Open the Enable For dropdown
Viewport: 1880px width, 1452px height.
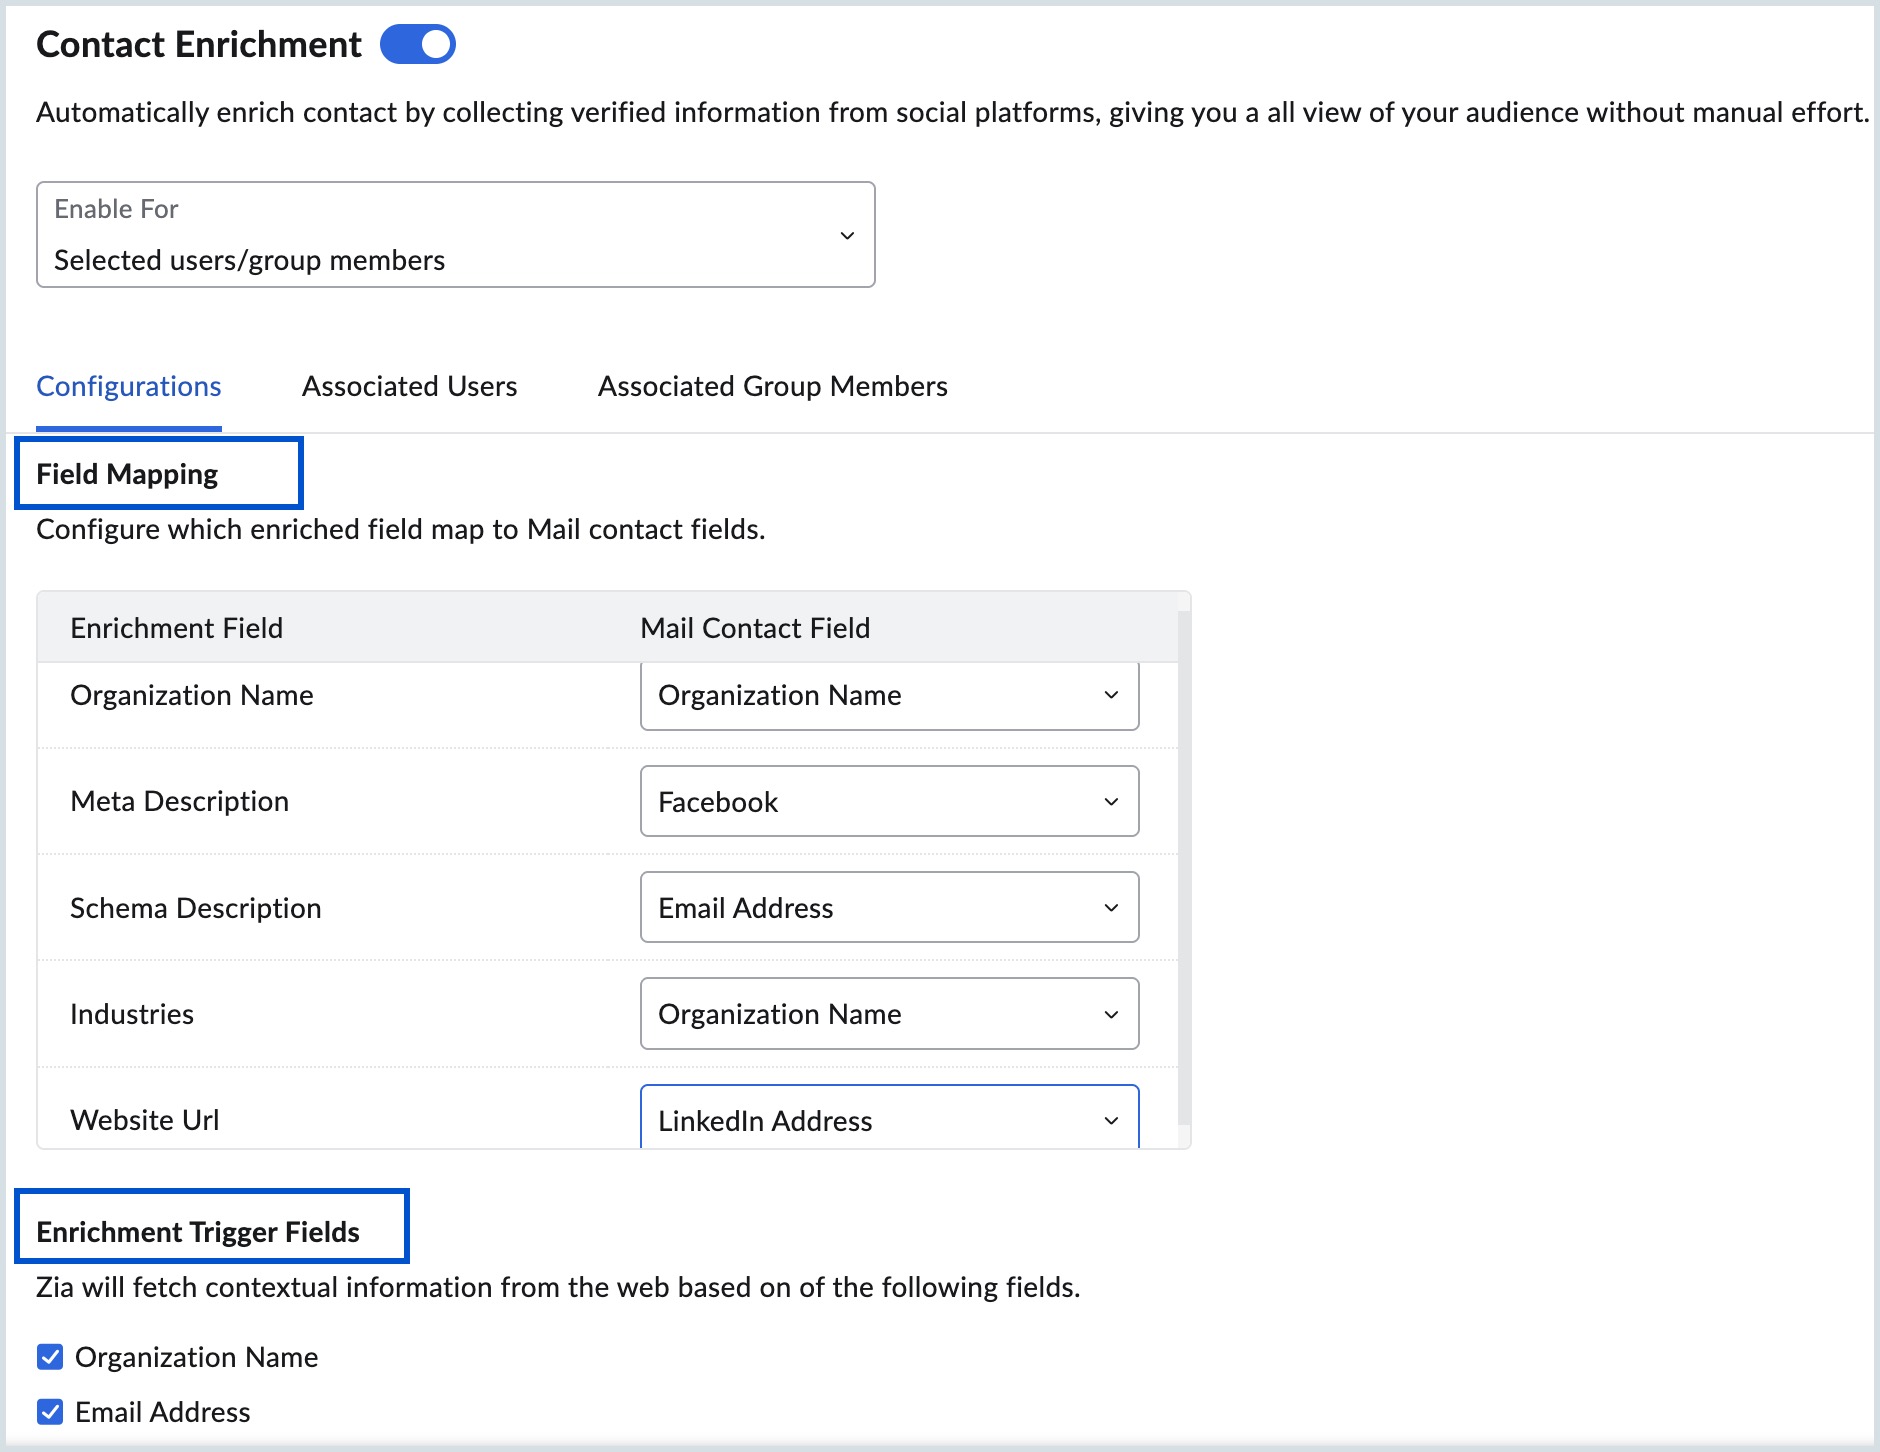pyautogui.click(x=455, y=235)
